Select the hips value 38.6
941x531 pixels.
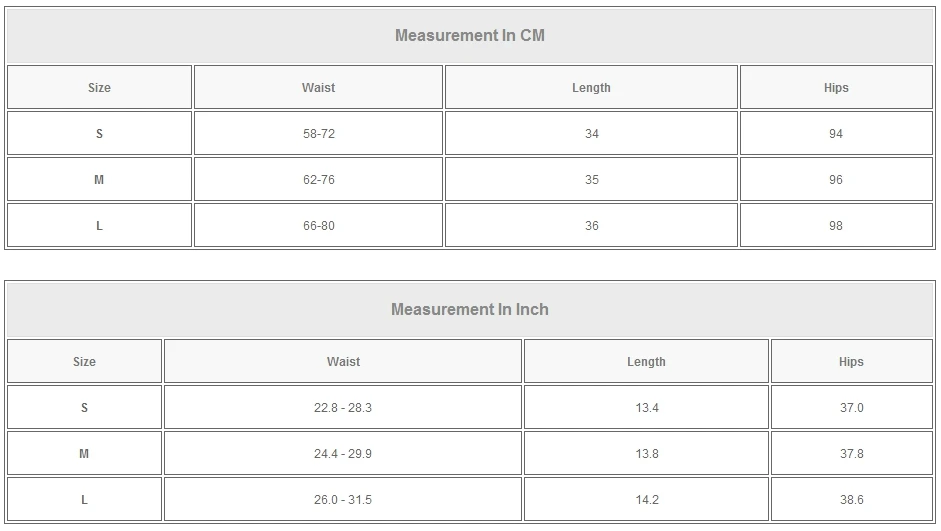tap(851, 500)
